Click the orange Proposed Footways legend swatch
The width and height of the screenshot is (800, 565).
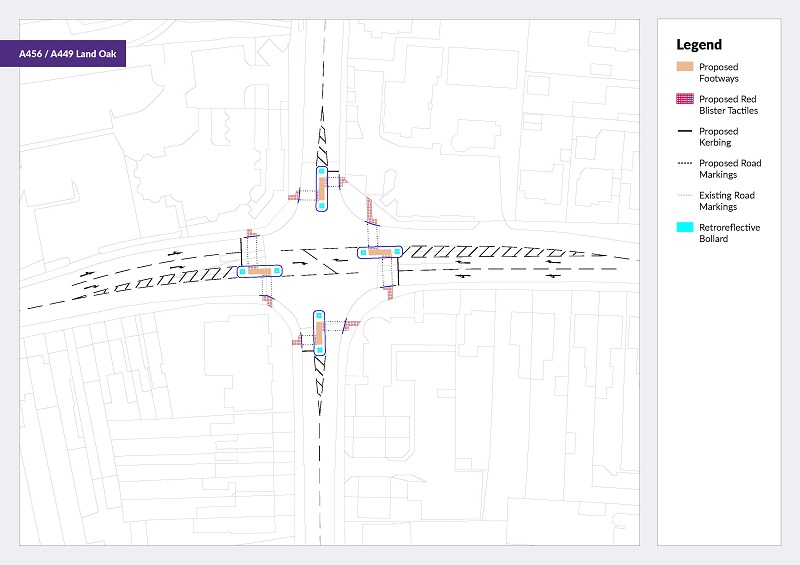685,66
